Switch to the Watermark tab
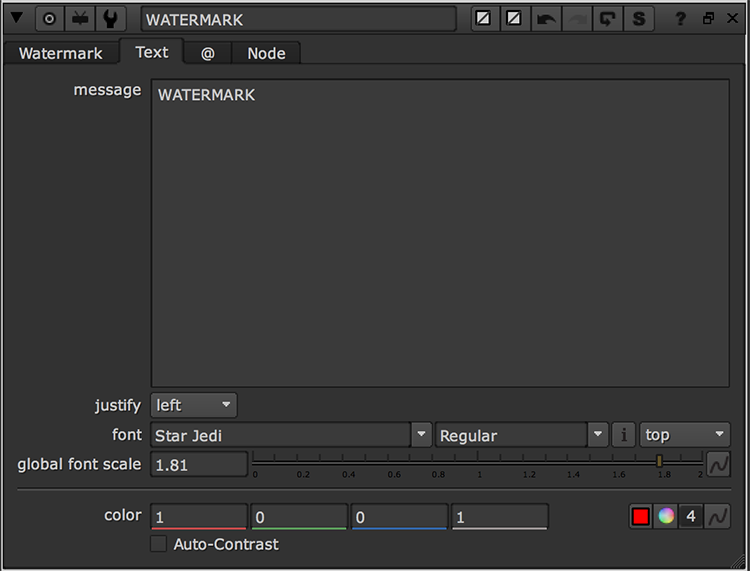This screenshot has width=750, height=571. pos(60,53)
